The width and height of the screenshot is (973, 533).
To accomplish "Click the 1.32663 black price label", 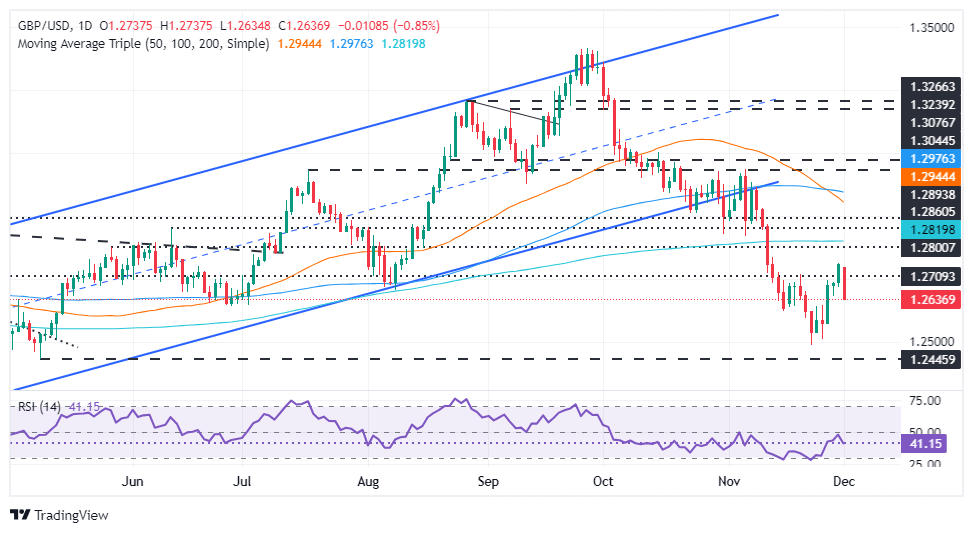I will click(x=931, y=87).
